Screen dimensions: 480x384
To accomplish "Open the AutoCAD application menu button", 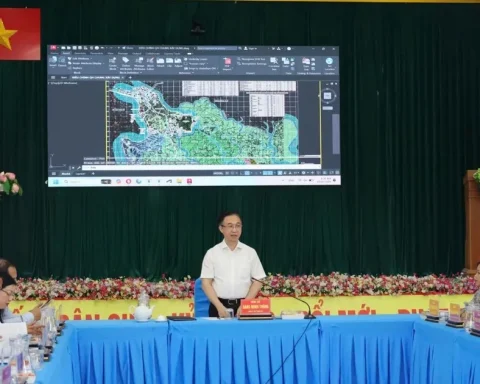I will [53, 48].
